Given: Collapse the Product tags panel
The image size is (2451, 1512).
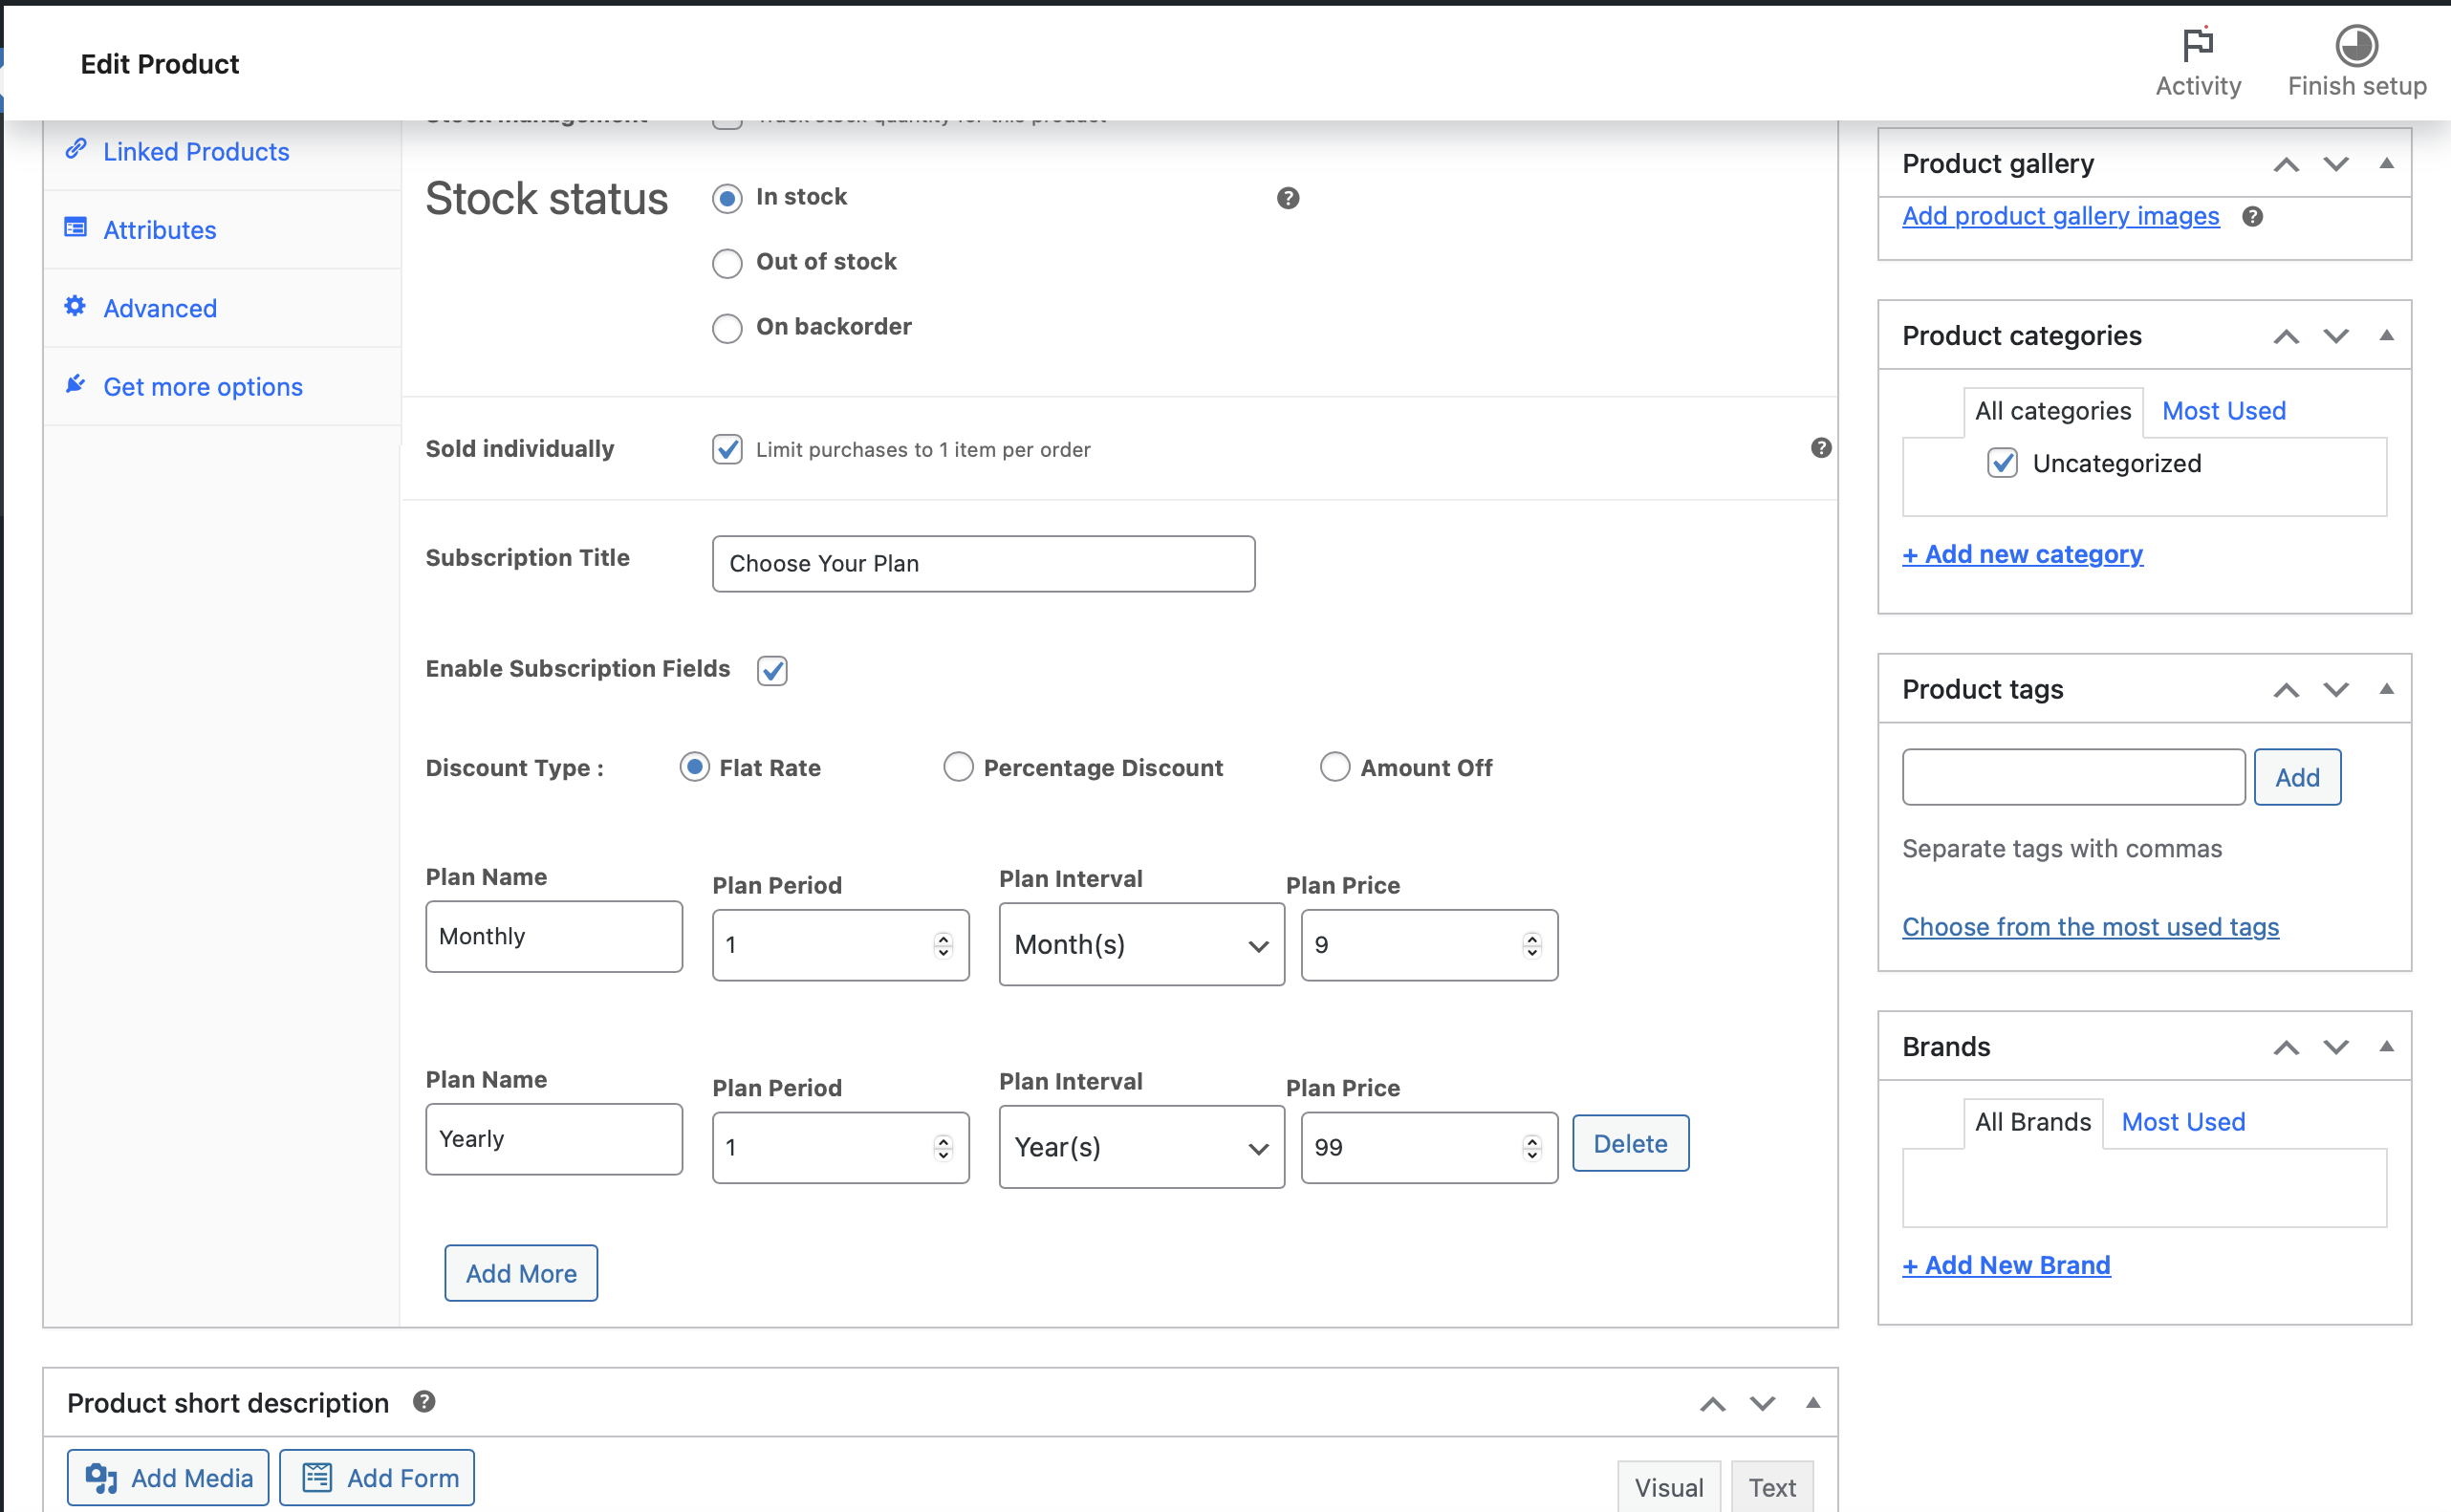Looking at the screenshot, I should click(2386, 689).
